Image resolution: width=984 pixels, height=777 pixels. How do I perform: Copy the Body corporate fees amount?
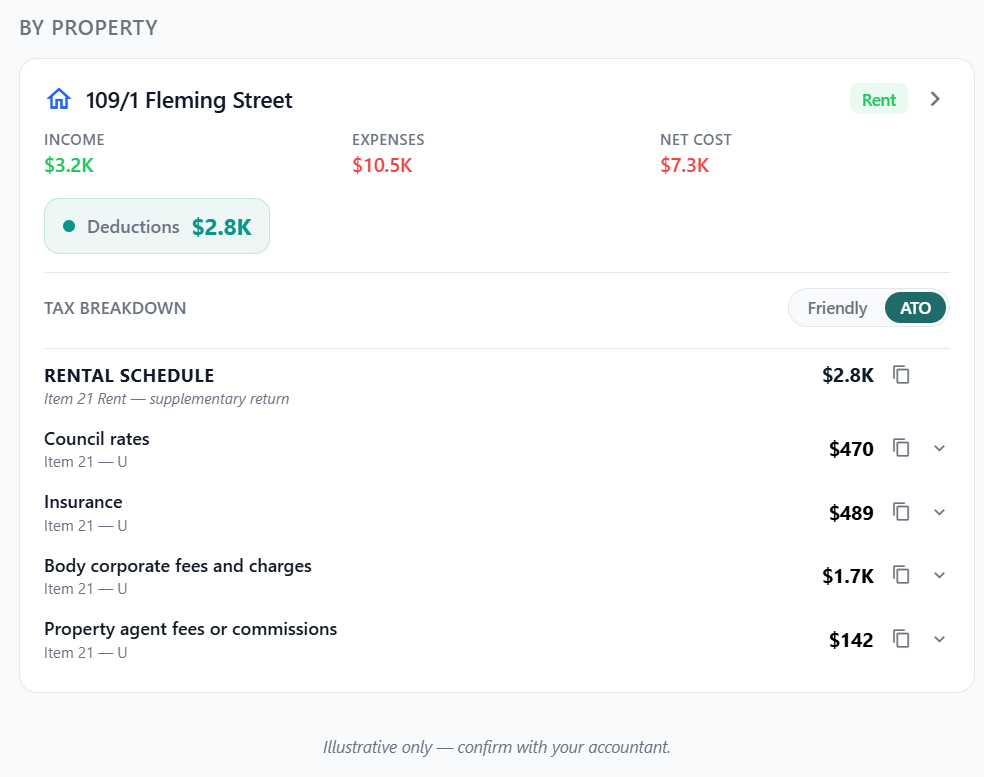pyautogui.click(x=901, y=575)
